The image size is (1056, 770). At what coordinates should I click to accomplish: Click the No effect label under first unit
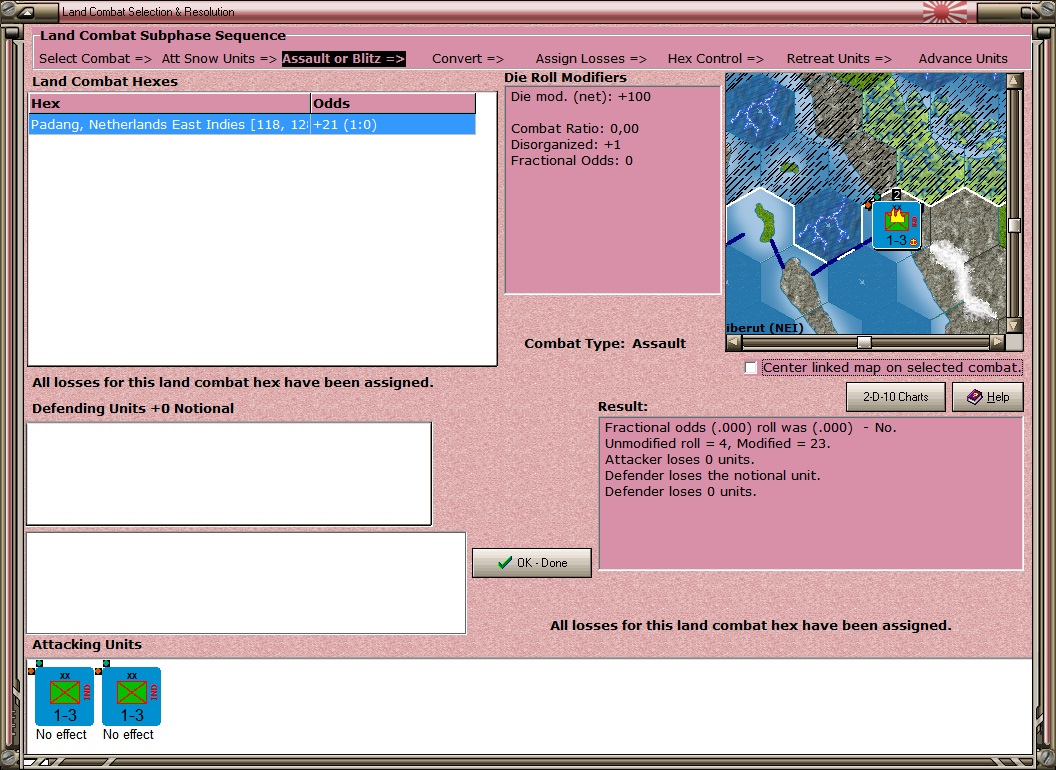(61, 734)
